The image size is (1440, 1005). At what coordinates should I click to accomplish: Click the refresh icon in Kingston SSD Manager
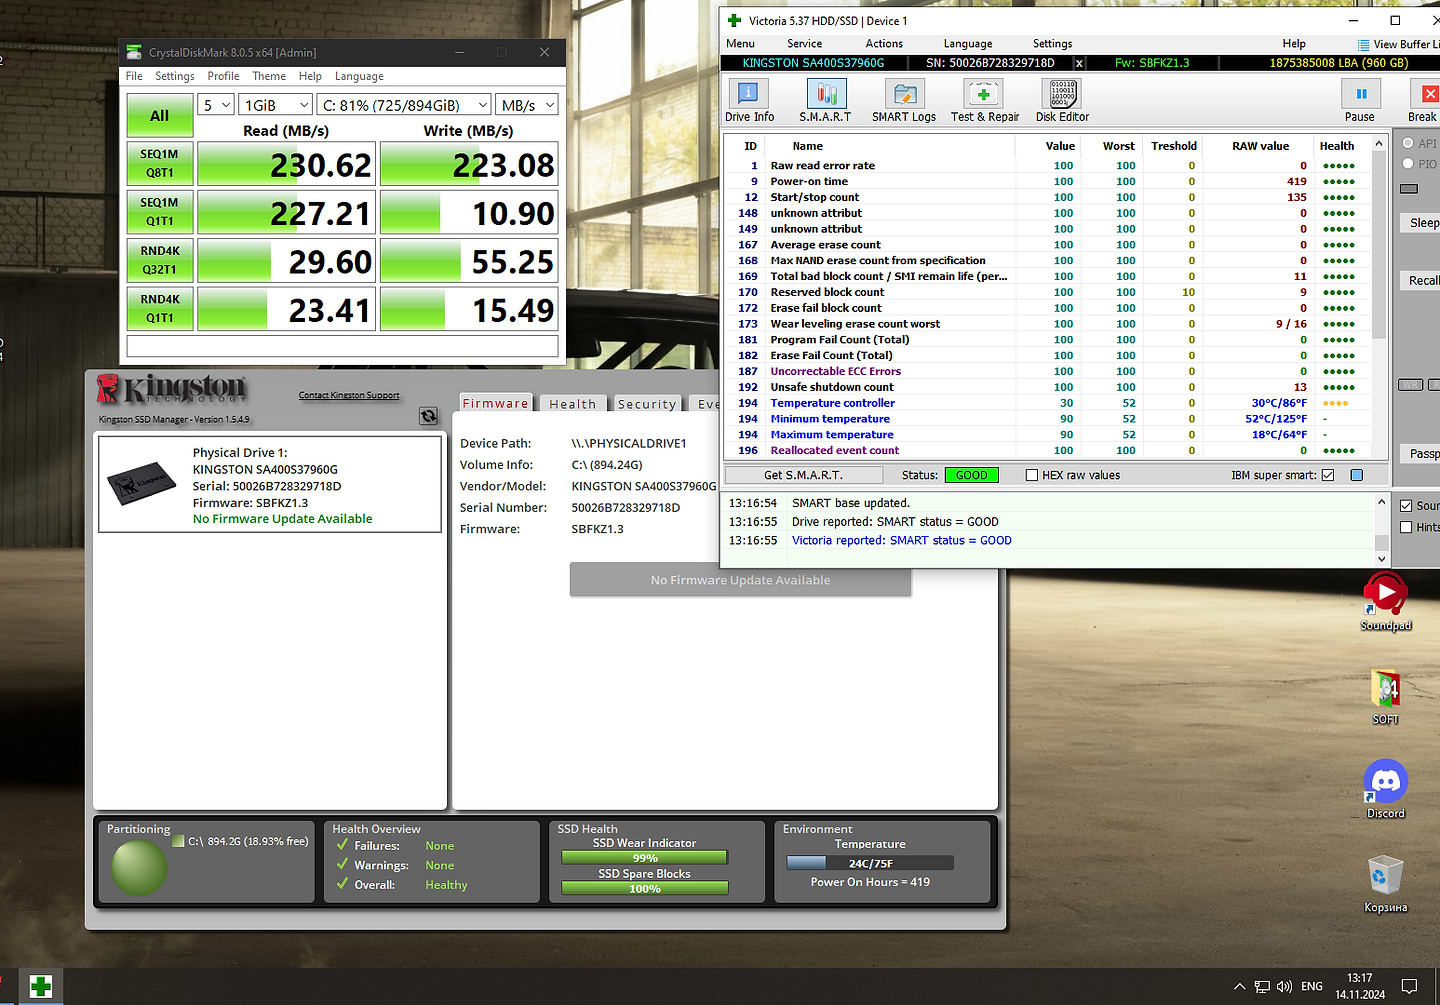(x=428, y=416)
